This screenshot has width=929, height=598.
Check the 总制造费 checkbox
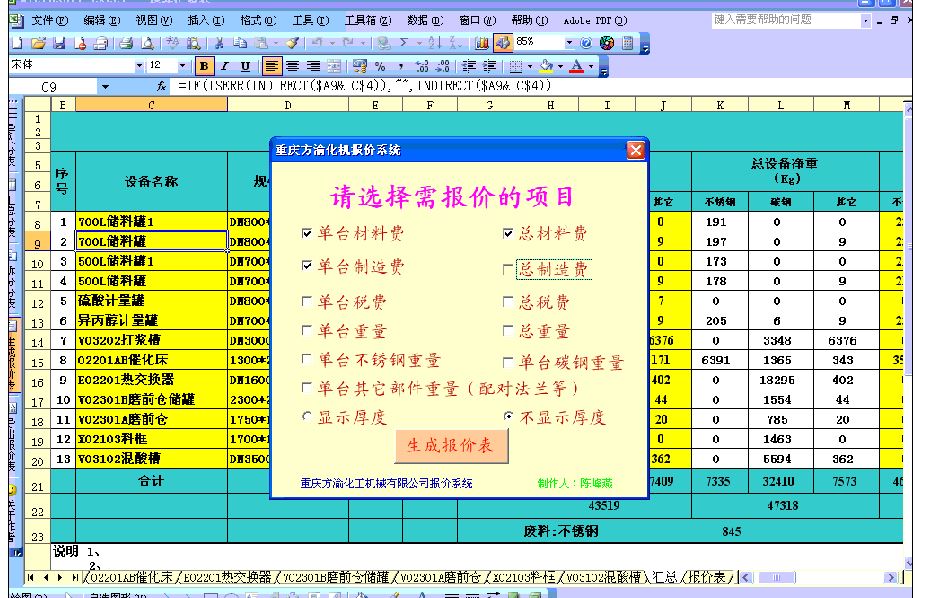coord(508,269)
